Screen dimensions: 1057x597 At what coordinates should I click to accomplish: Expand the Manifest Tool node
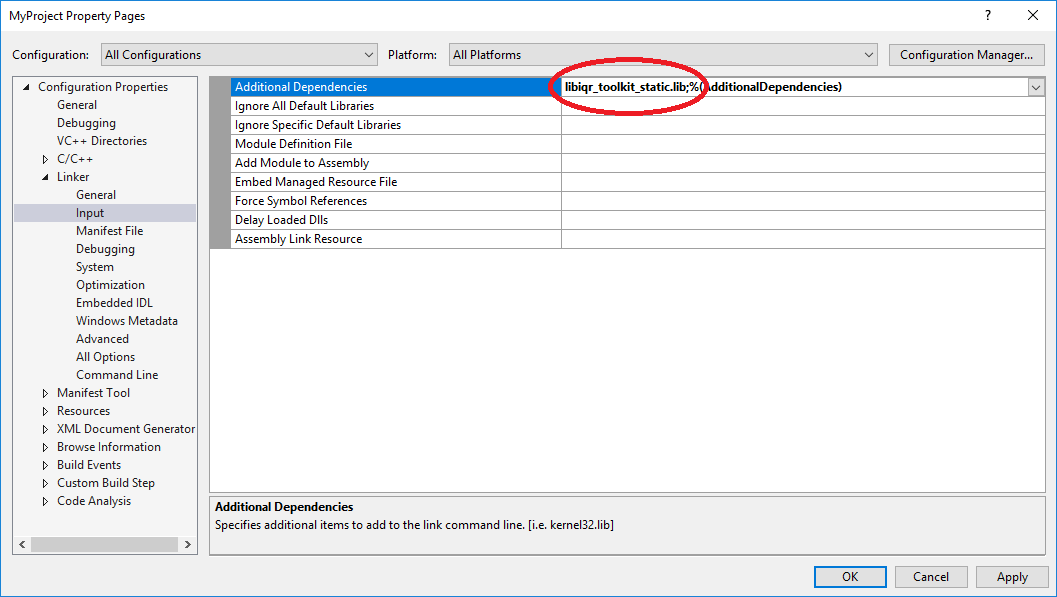[44, 392]
